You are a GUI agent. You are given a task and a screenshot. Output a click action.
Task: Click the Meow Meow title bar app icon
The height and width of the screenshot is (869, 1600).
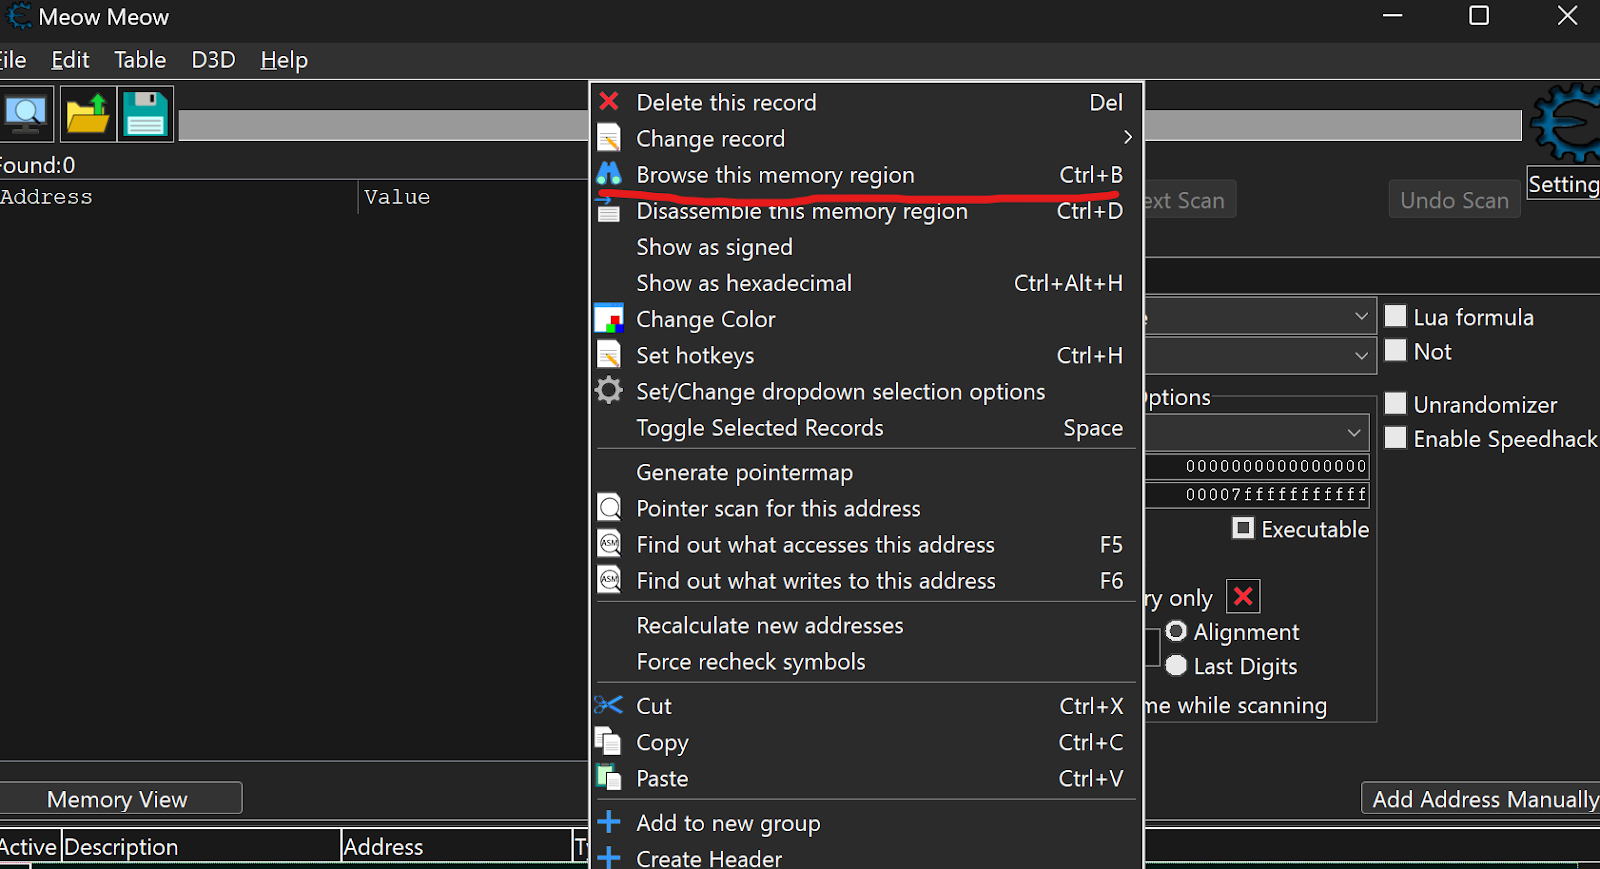coord(19,16)
